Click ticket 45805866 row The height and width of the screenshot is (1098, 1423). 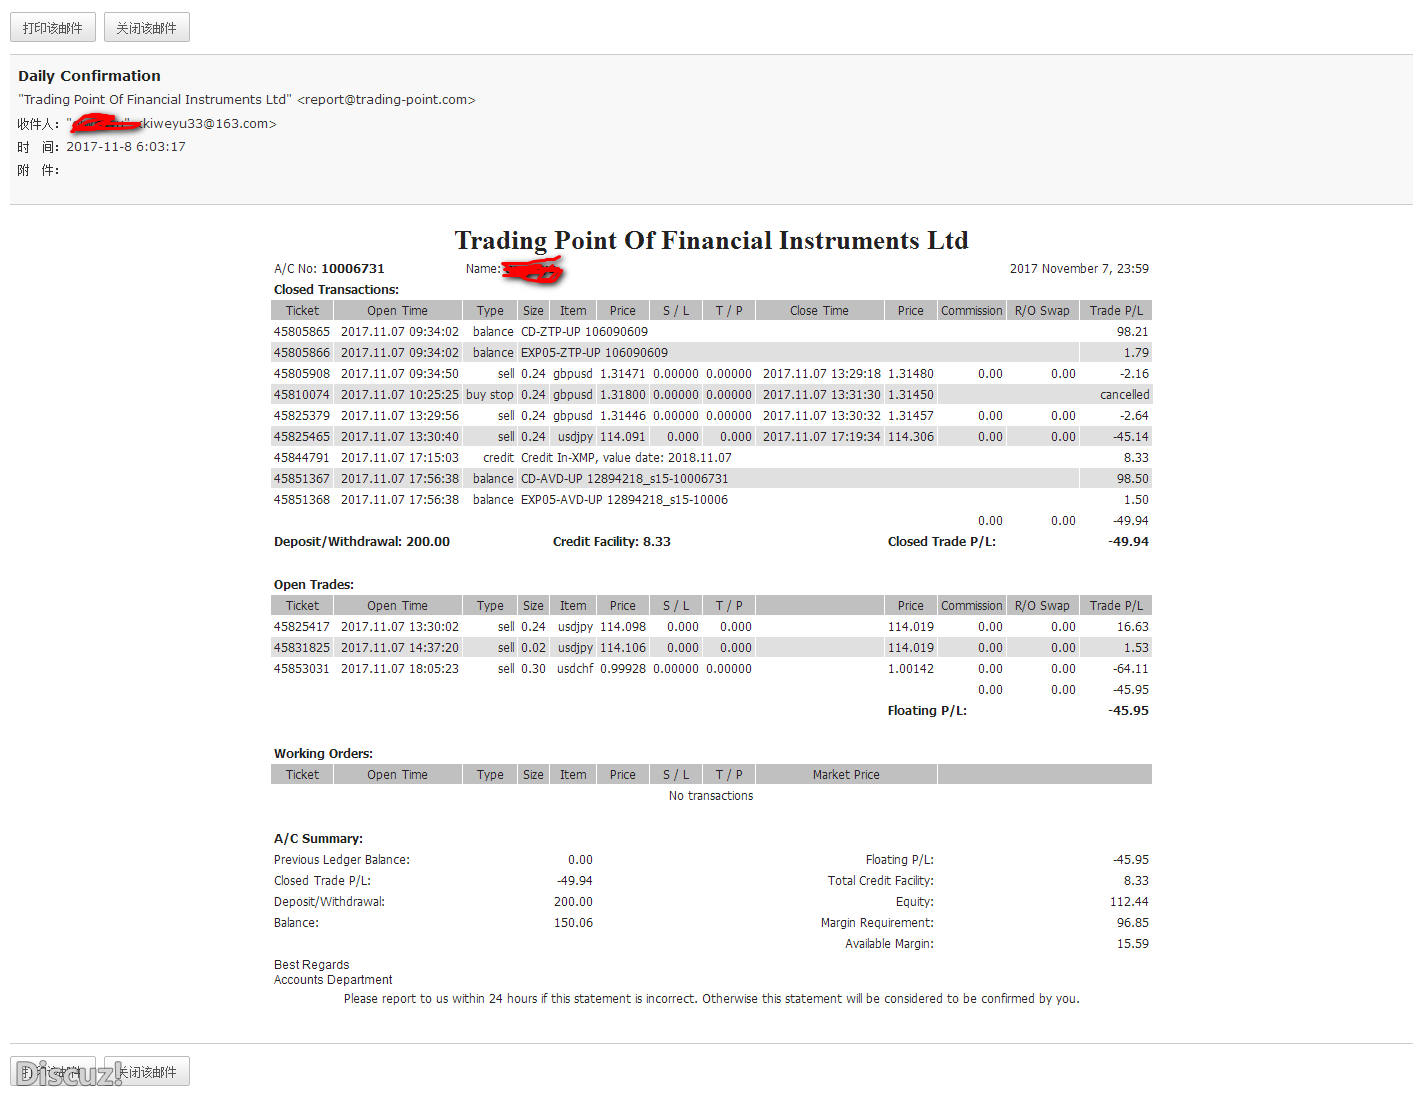[x=711, y=353]
